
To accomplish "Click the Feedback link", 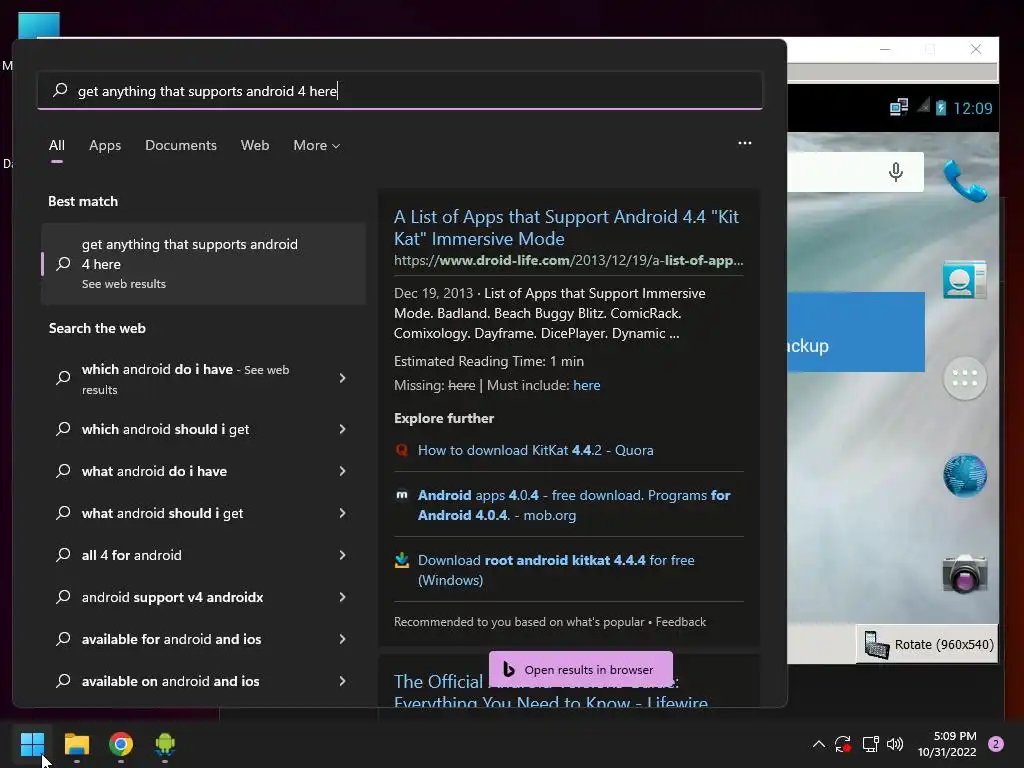I will pyautogui.click(x=680, y=622).
